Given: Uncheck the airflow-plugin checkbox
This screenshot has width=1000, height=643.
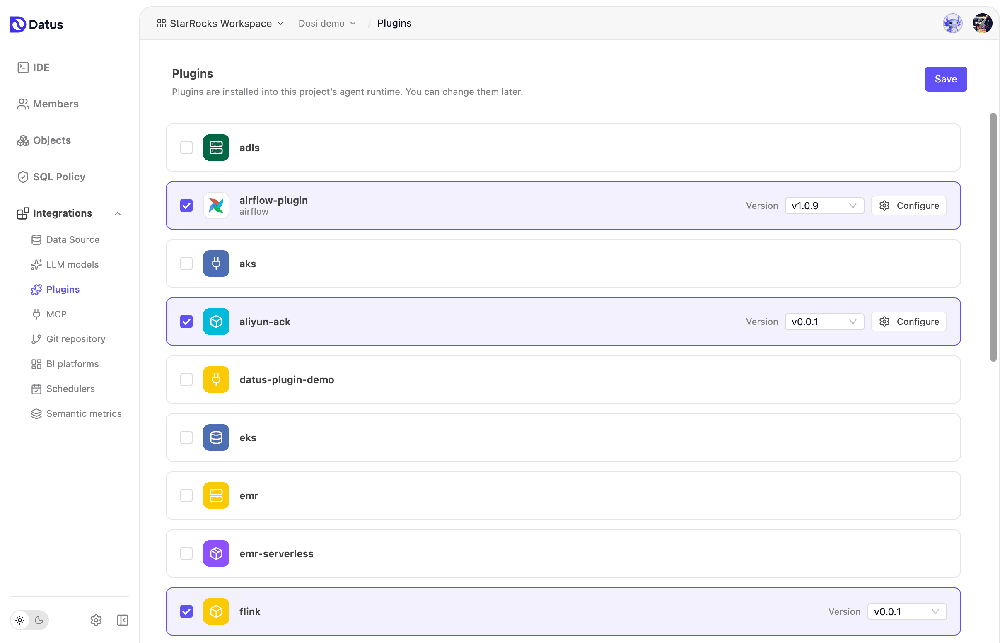Looking at the screenshot, I should (186, 206).
